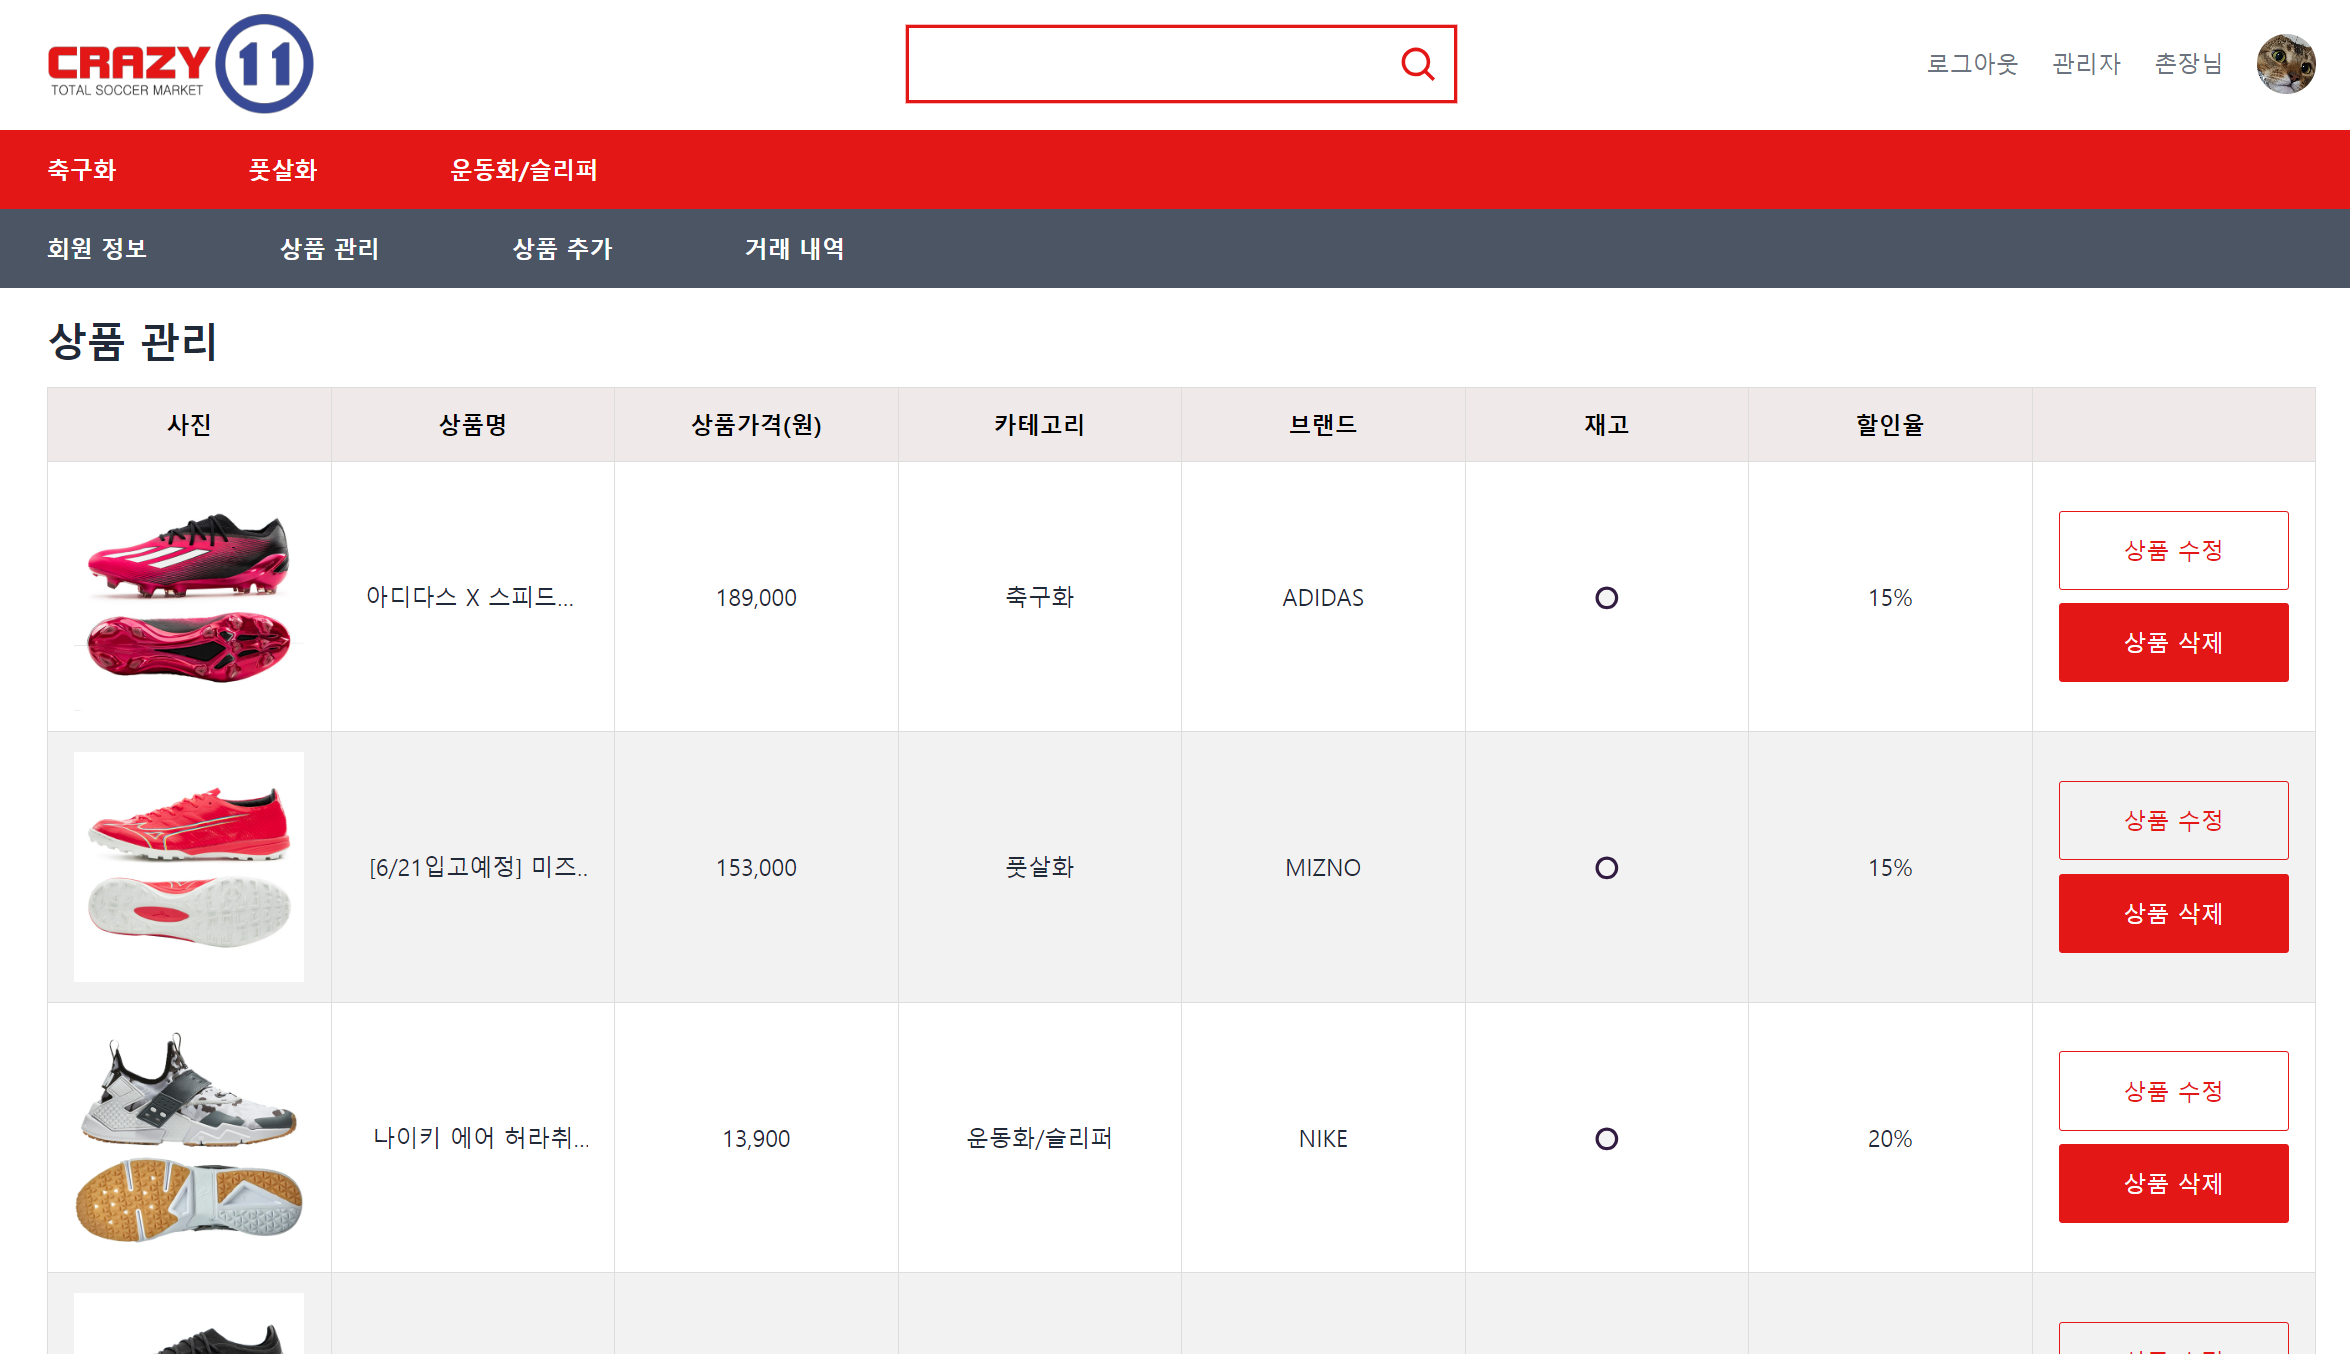Viewport: 2350px width, 1354px height.
Task: Focus the top search input field
Action: click(1150, 64)
